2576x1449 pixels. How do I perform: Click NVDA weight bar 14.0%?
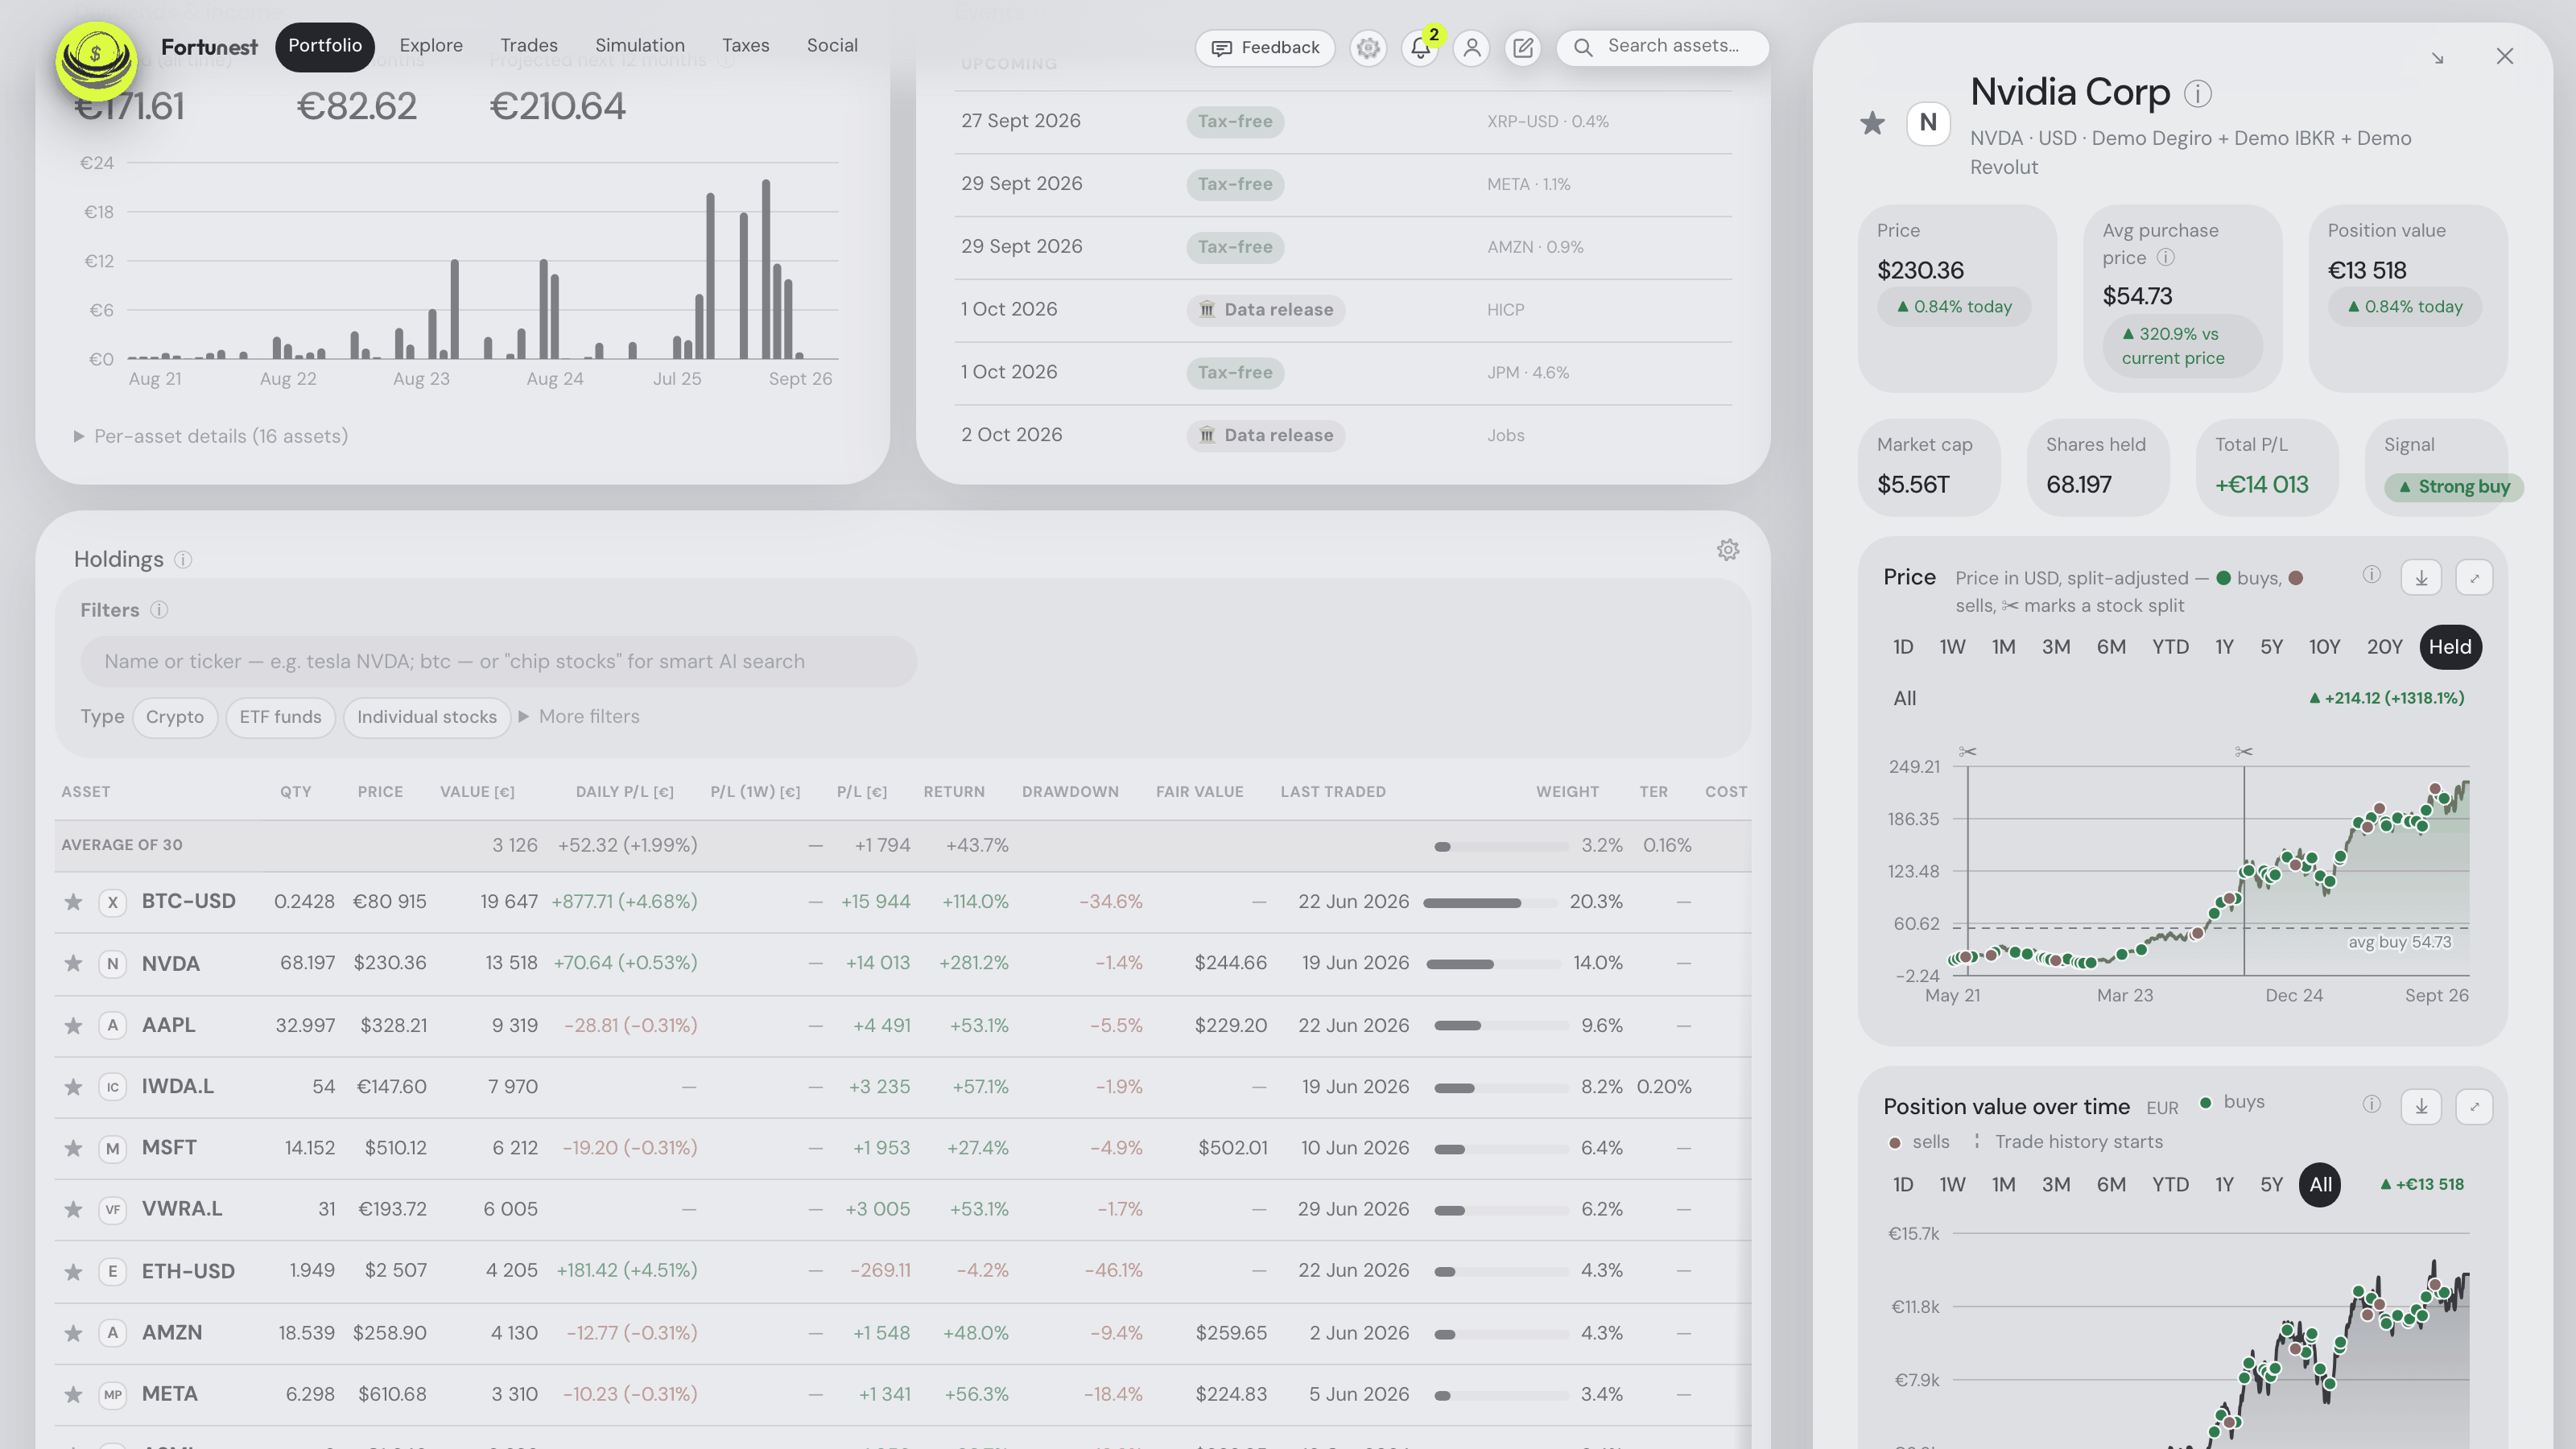click(x=1494, y=965)
